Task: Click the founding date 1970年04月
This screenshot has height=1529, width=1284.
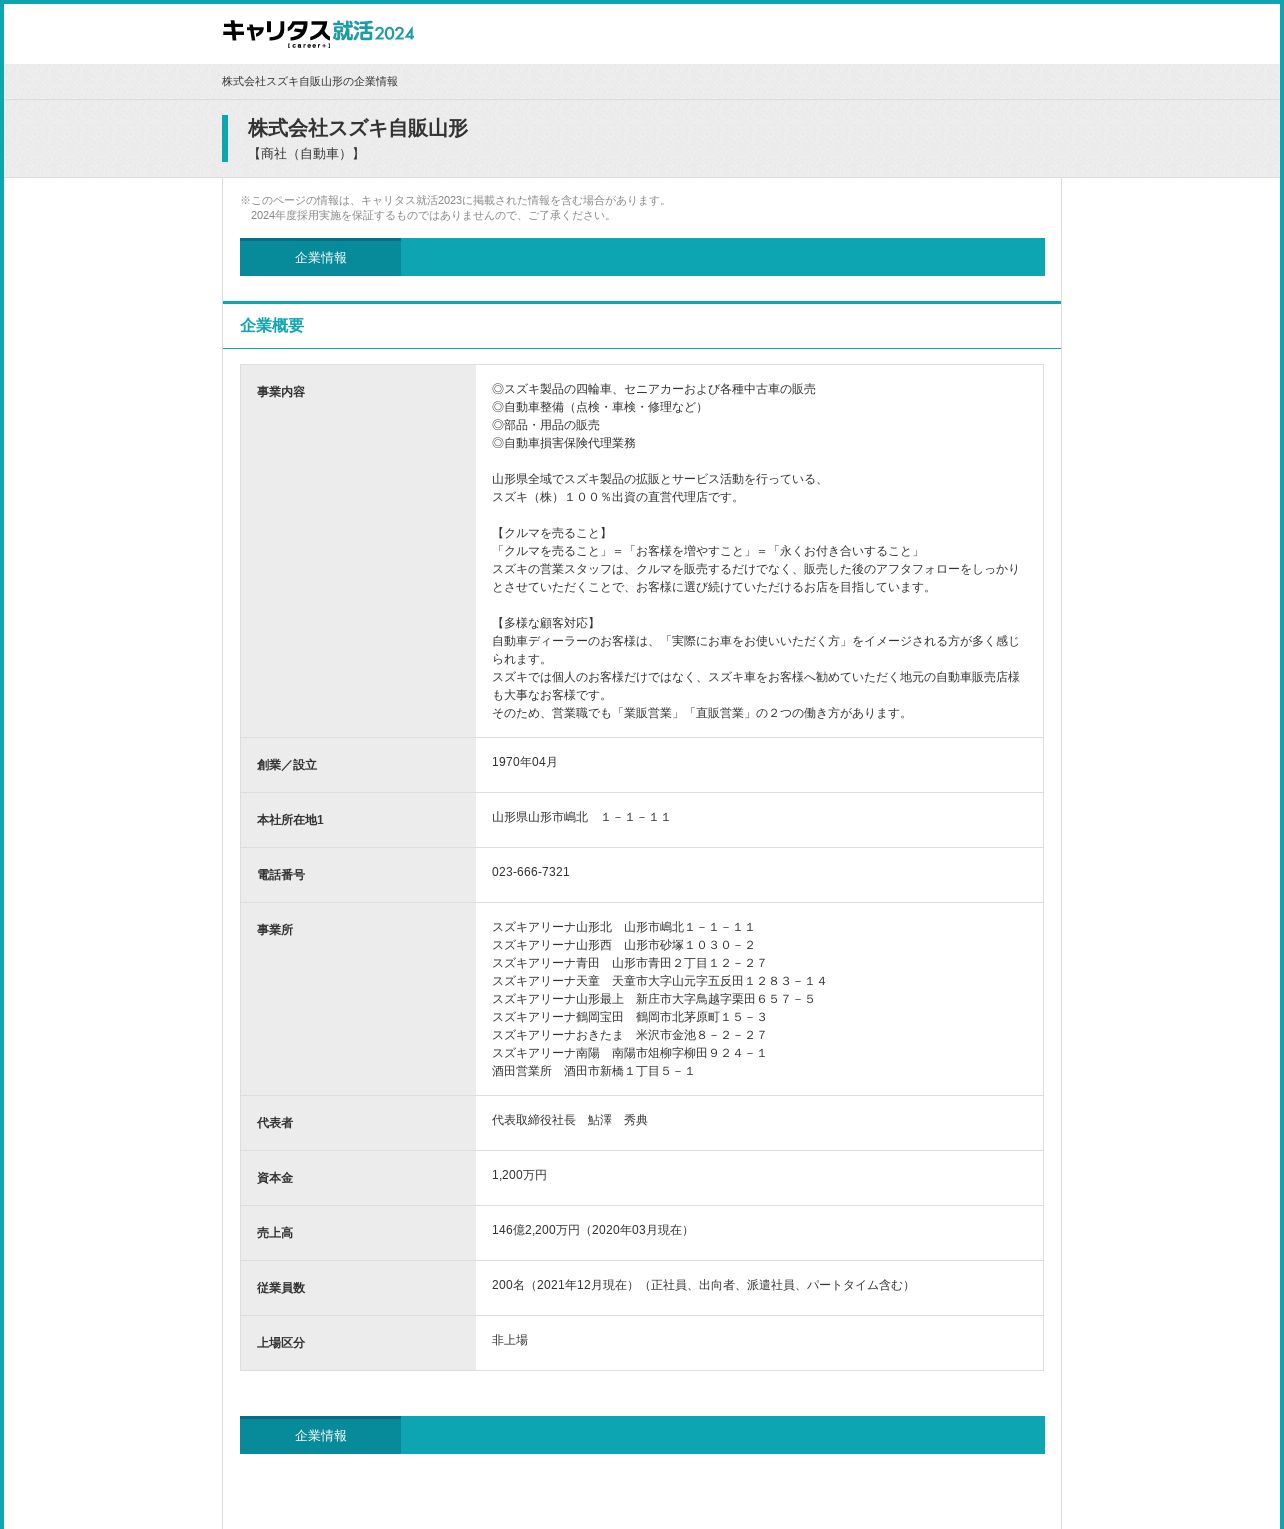Action: (x=525, y=762)
